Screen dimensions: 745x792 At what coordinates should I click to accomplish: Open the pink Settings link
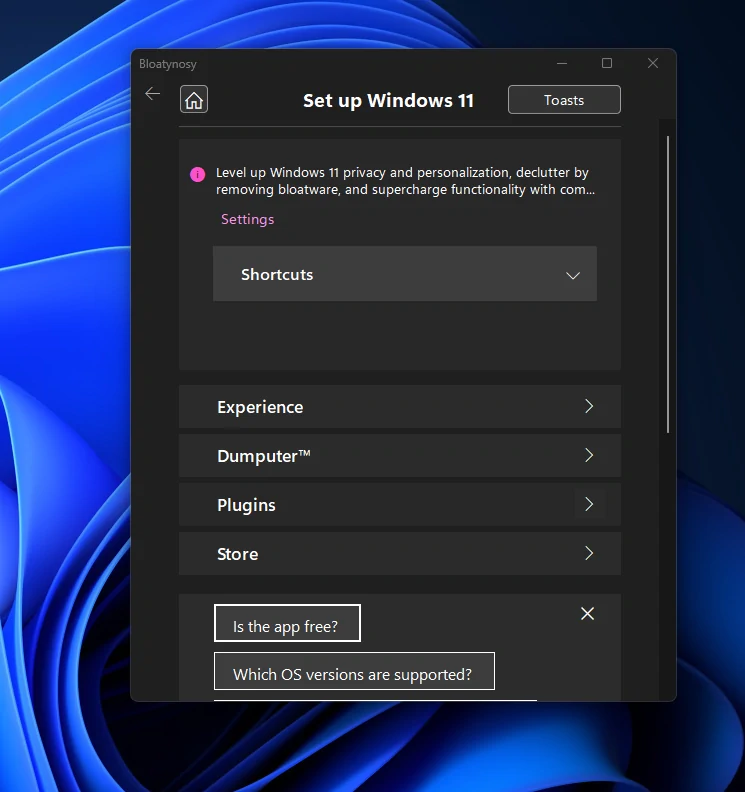click(x=247, y=219)
